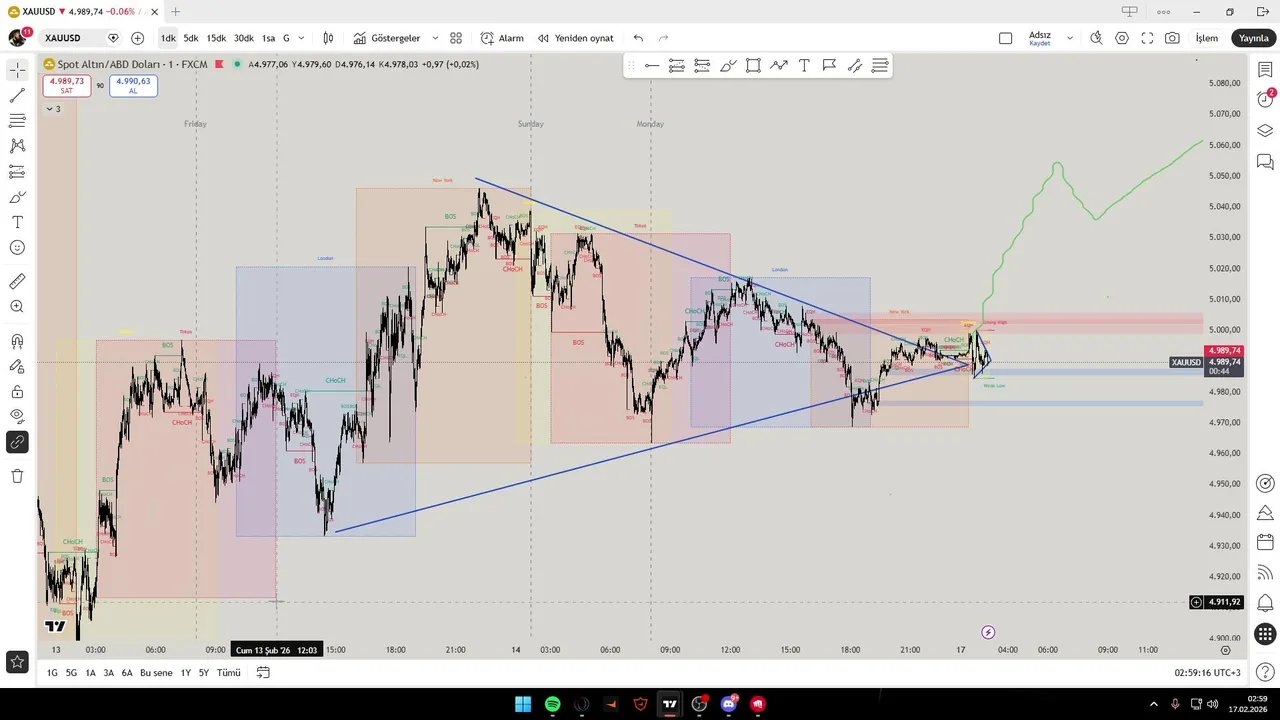Open the forecasting and measurement tools

(x=17, y=172)
